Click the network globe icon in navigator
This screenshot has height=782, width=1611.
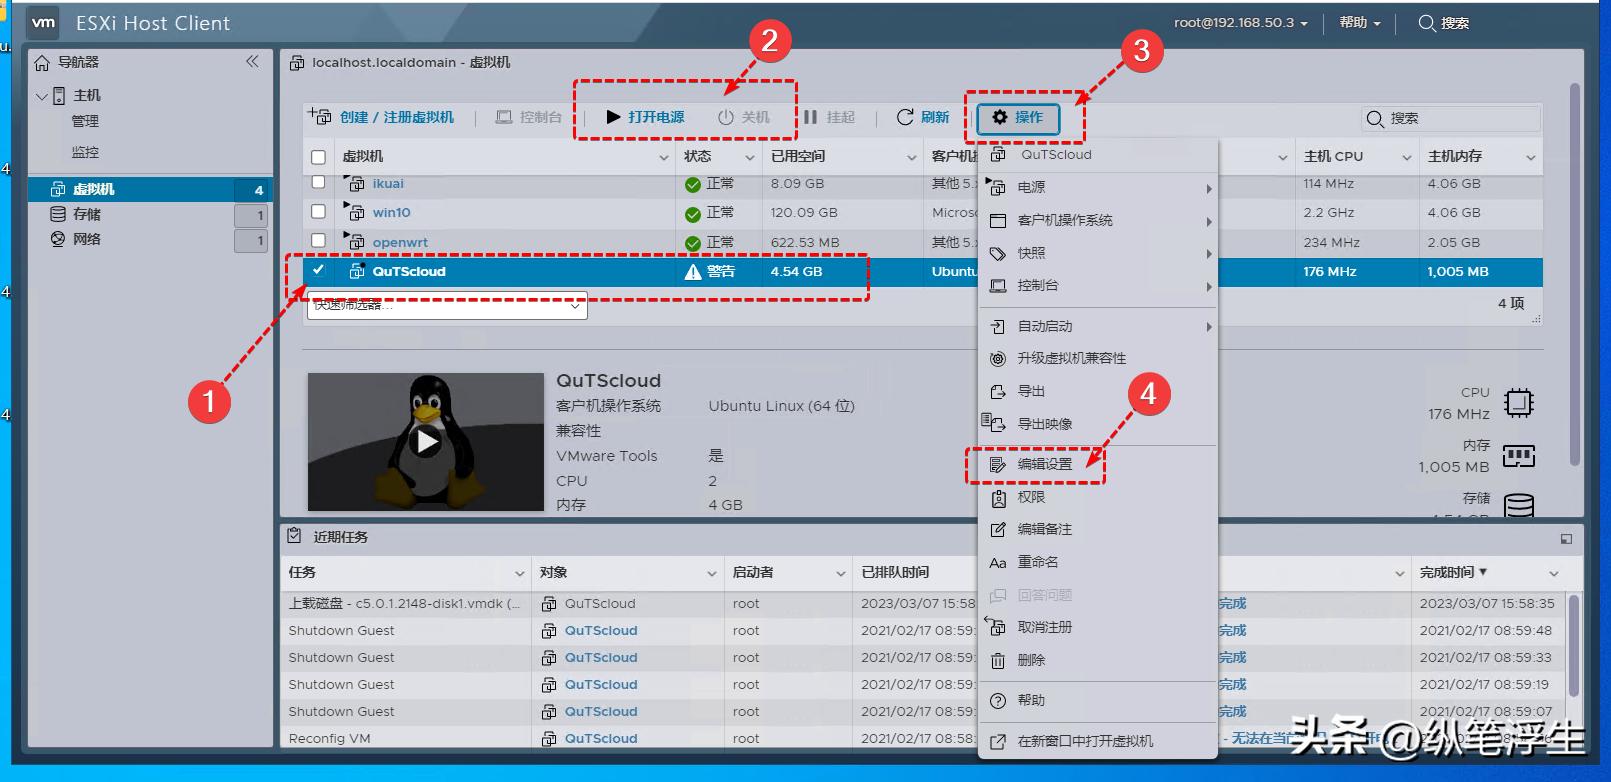coord(58,239)
